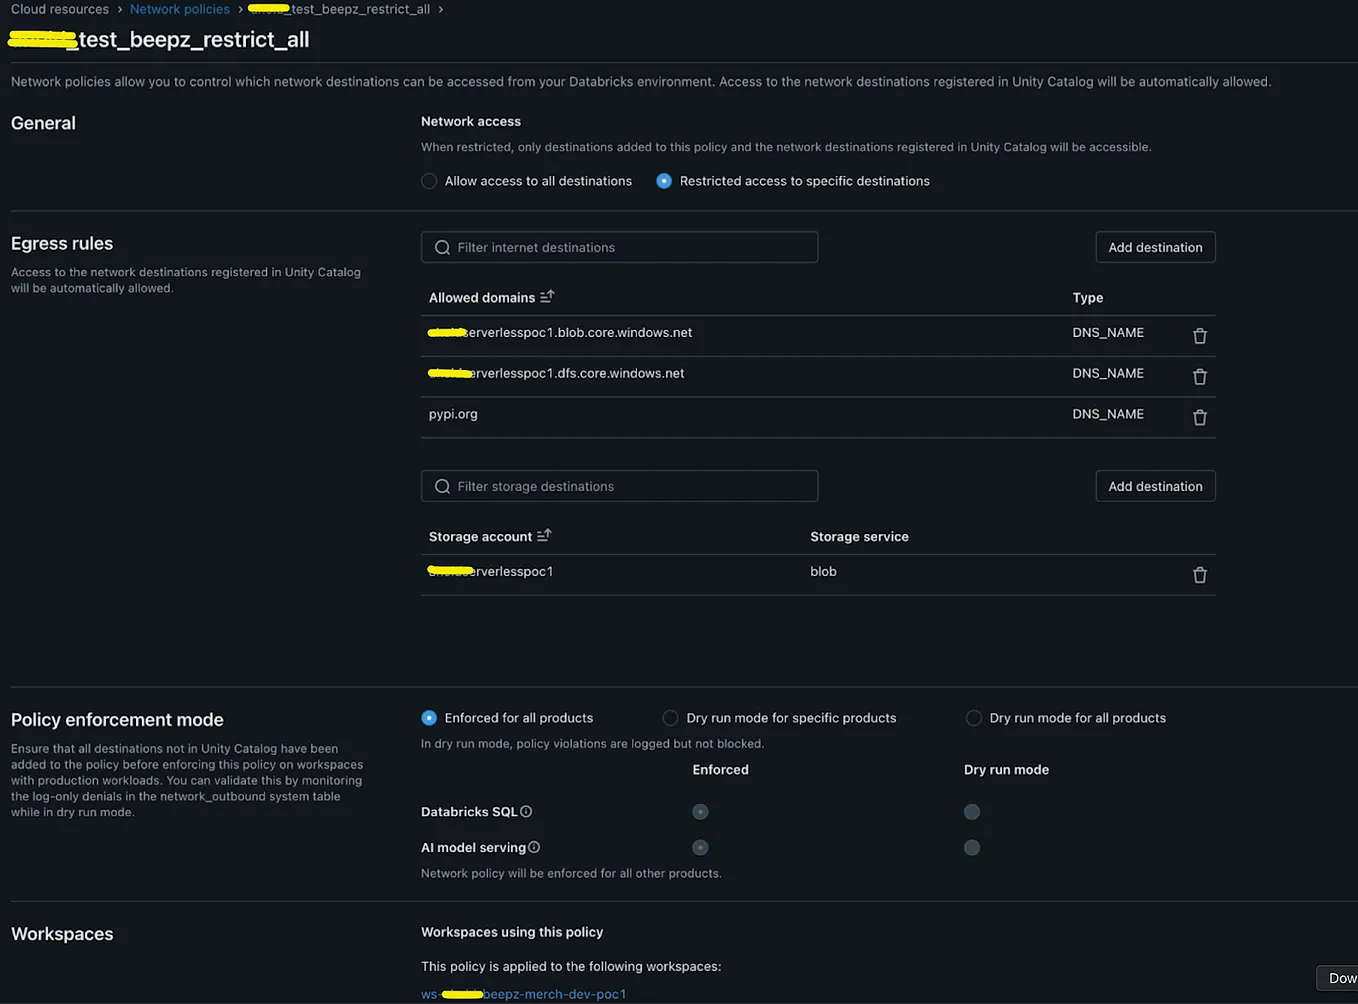The height and width of the screenshot is (1004, 1358).
Task: Open the Databricks SQL info tooltip
Action: click(528, 811)
